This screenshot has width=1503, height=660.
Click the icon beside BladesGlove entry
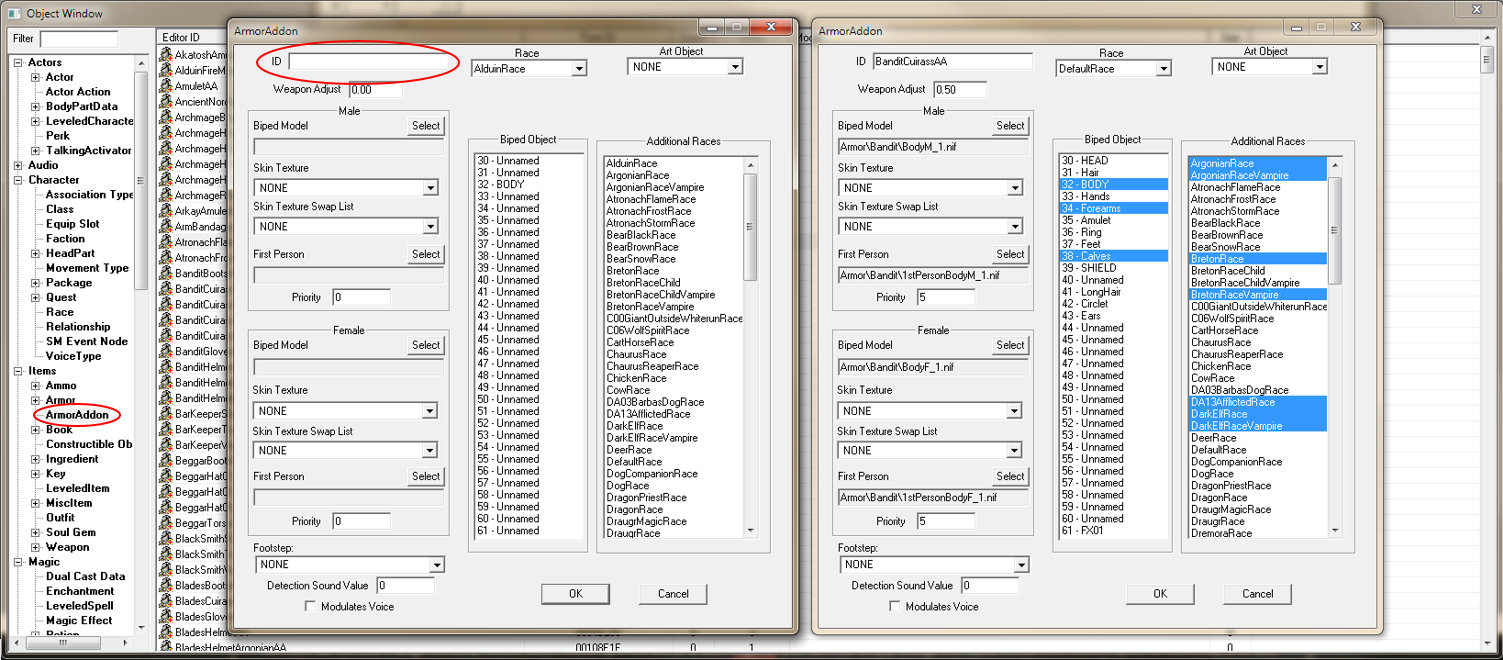[167, 616]
